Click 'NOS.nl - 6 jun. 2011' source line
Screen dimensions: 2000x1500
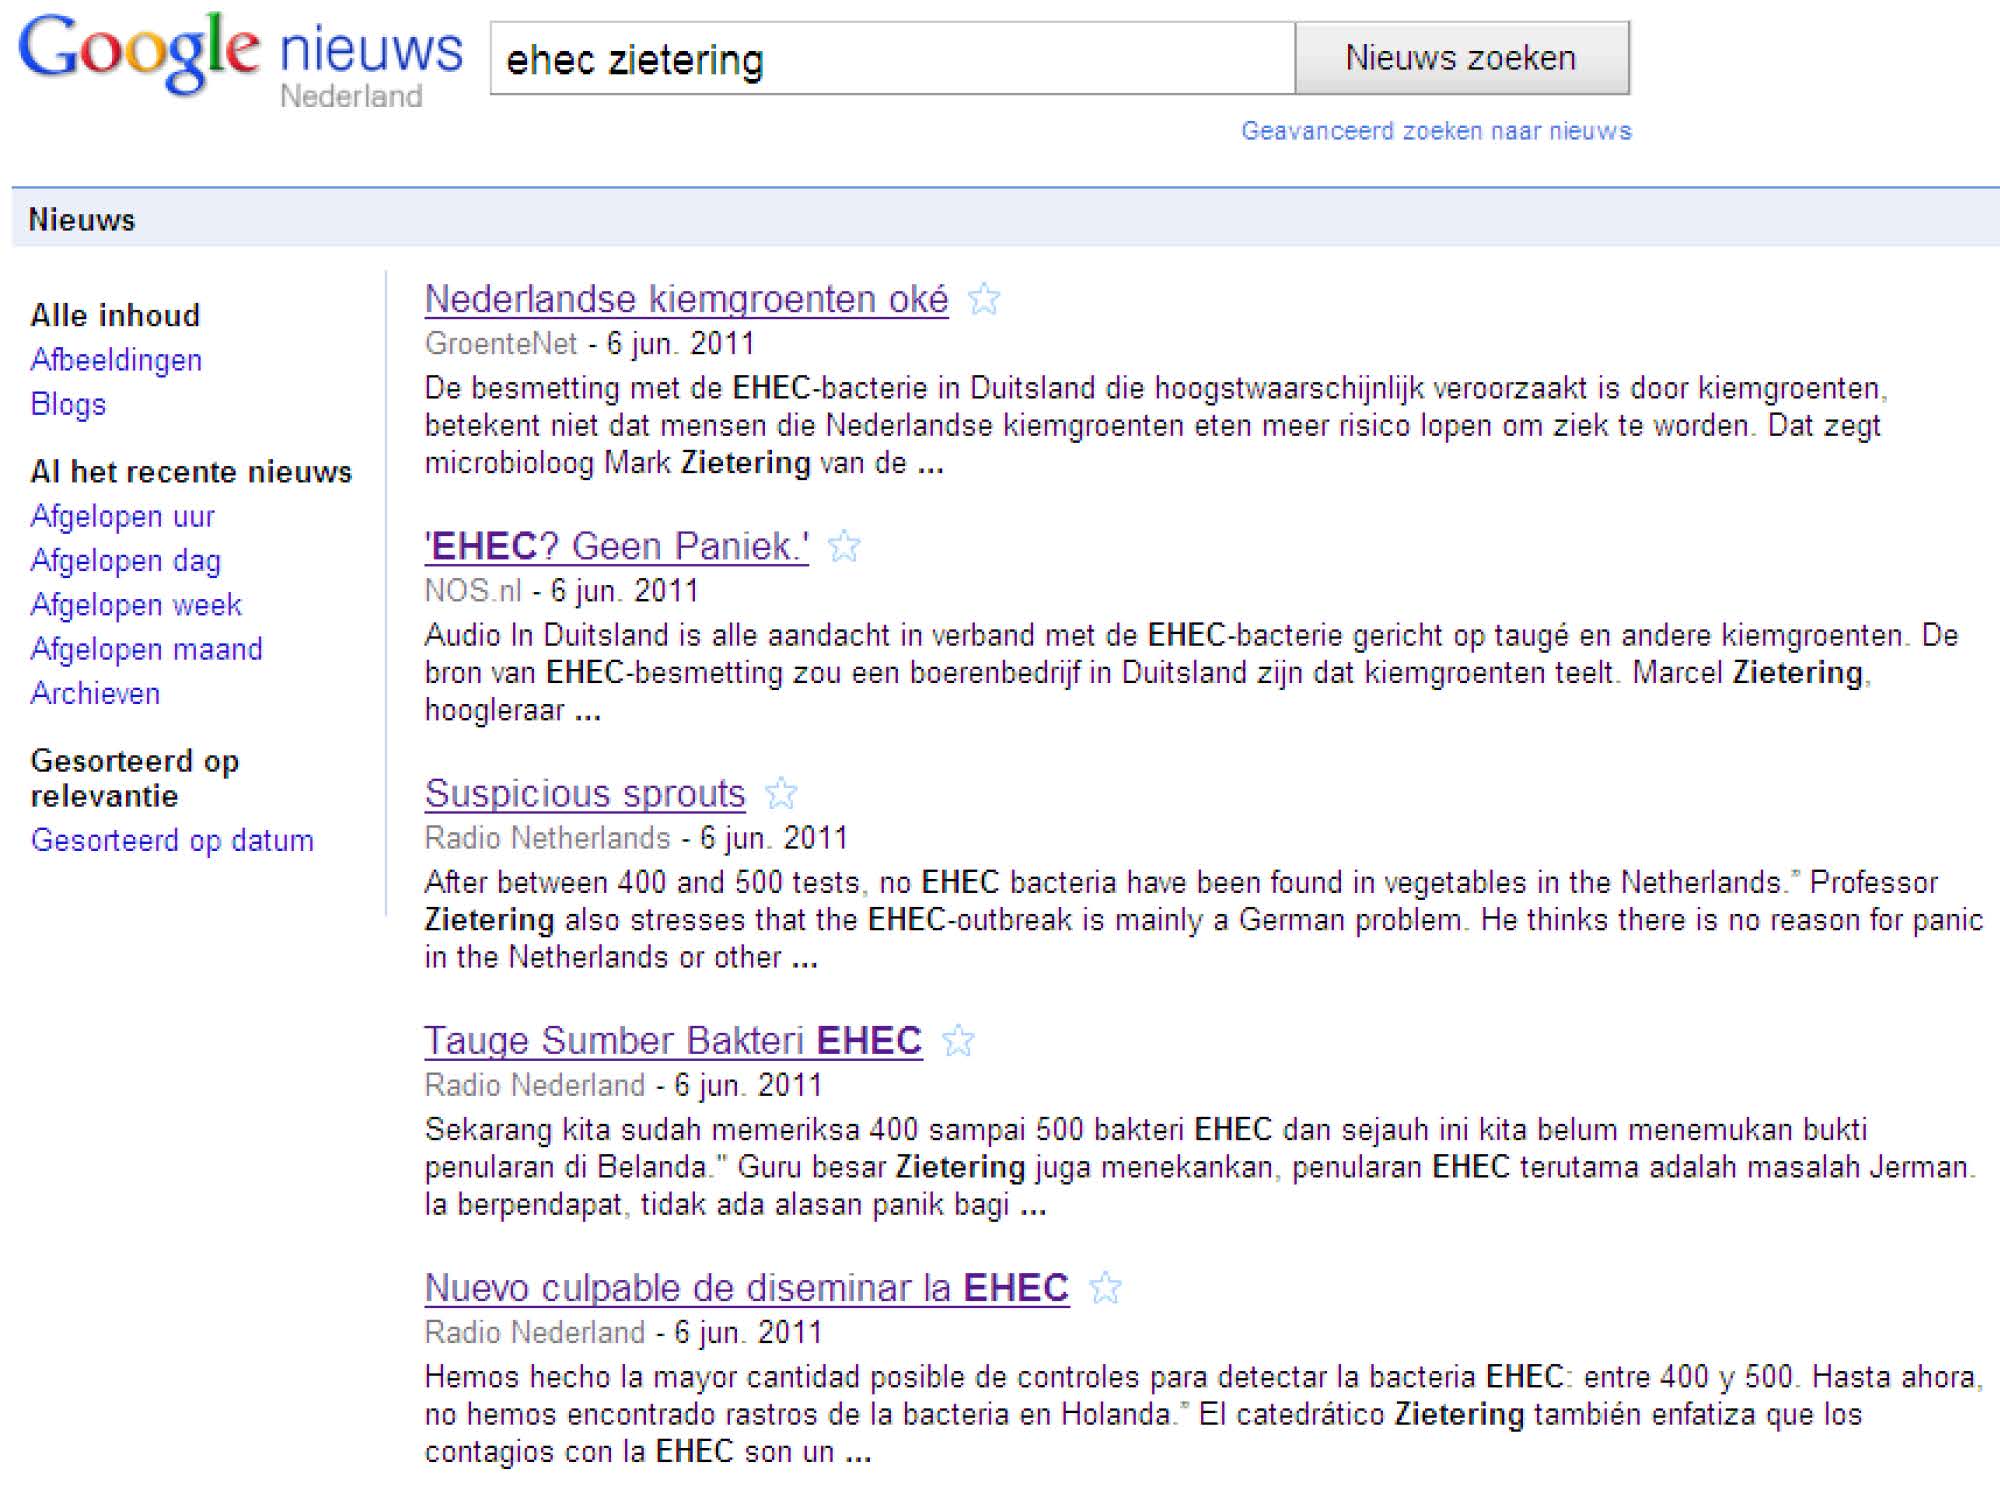tap(561, 590)
